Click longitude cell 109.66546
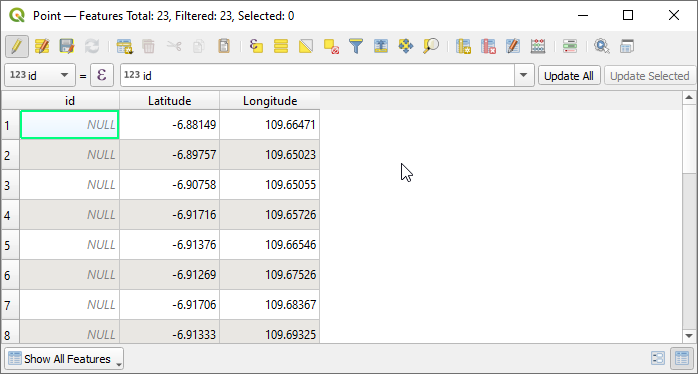Viewport: 698px width, 374px height. (269, 245)
